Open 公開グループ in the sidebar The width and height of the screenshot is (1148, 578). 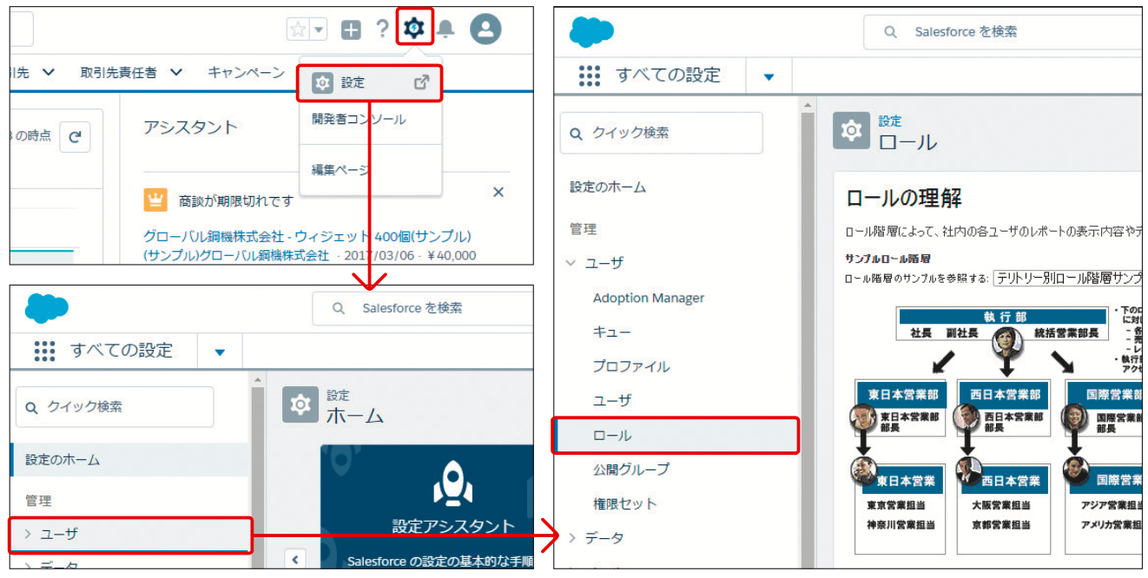tap(631, 469)
